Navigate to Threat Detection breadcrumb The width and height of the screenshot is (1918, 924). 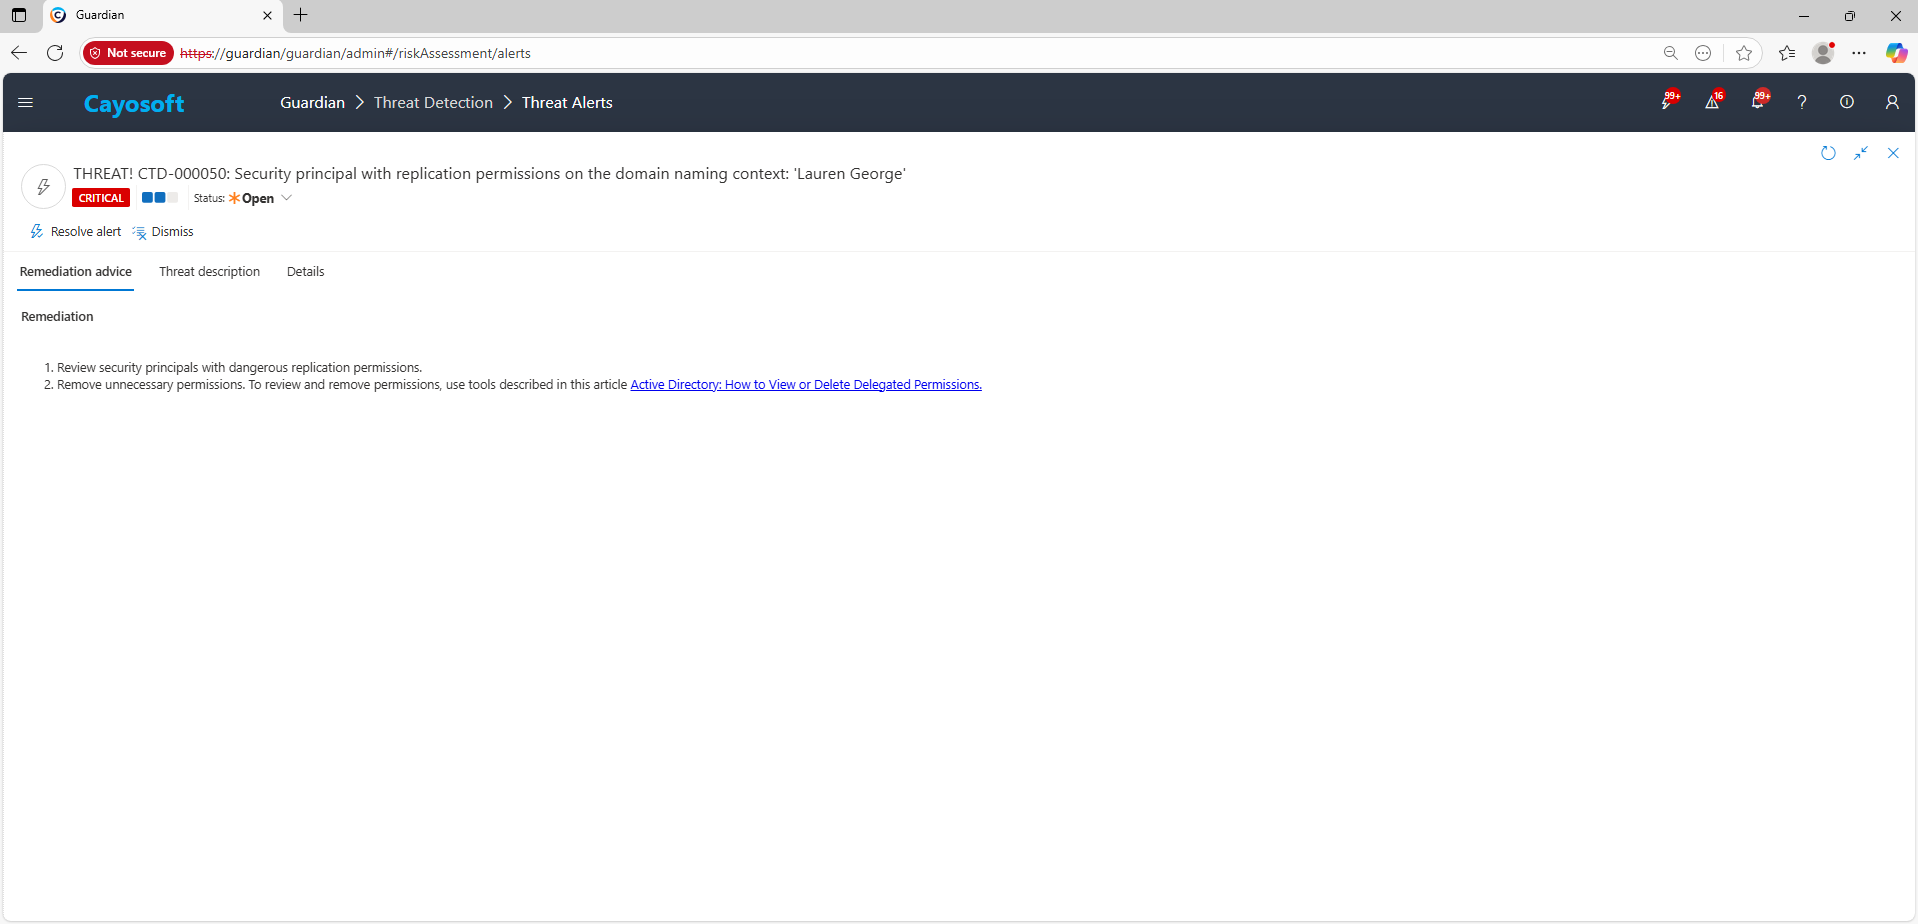click(x=433, y=103)
